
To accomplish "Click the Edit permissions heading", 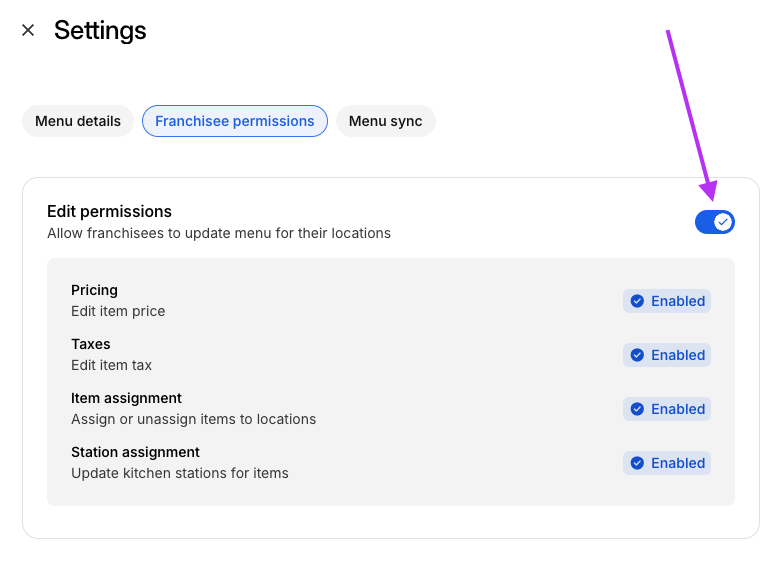I will pyautogui.click(x=109, y=211).
